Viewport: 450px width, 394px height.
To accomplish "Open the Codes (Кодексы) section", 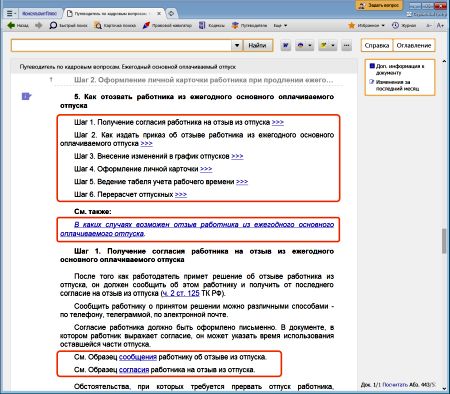I will coord(202,25).
